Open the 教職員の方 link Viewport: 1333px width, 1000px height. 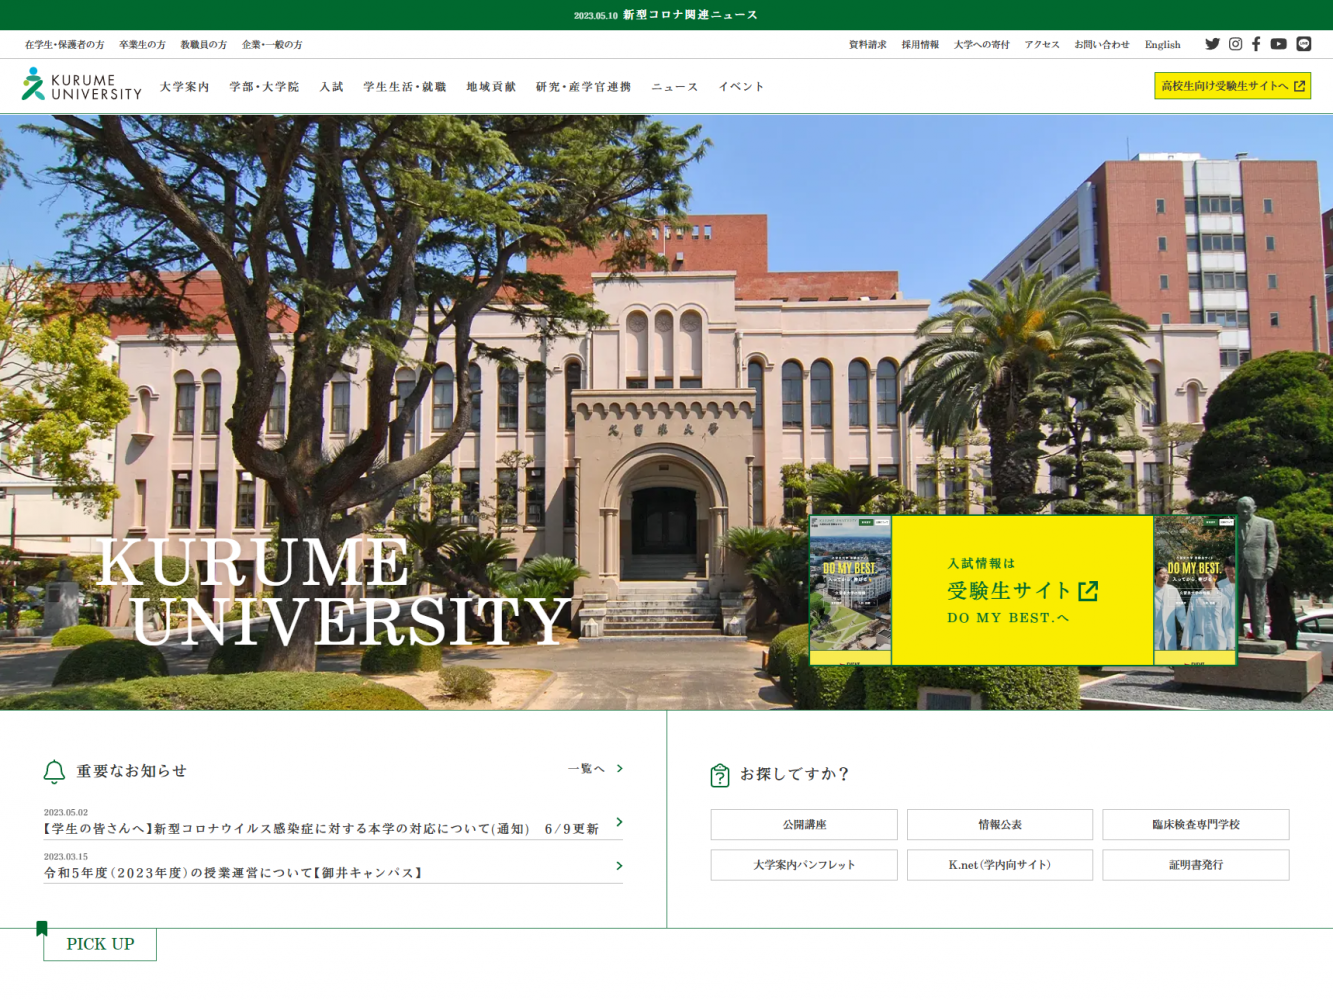[x=204, y=45]
